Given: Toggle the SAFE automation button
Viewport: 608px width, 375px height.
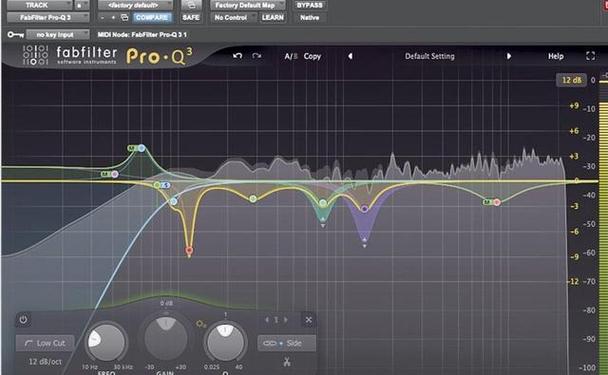Looking at the screenshot, I should [x=191, y=17].
